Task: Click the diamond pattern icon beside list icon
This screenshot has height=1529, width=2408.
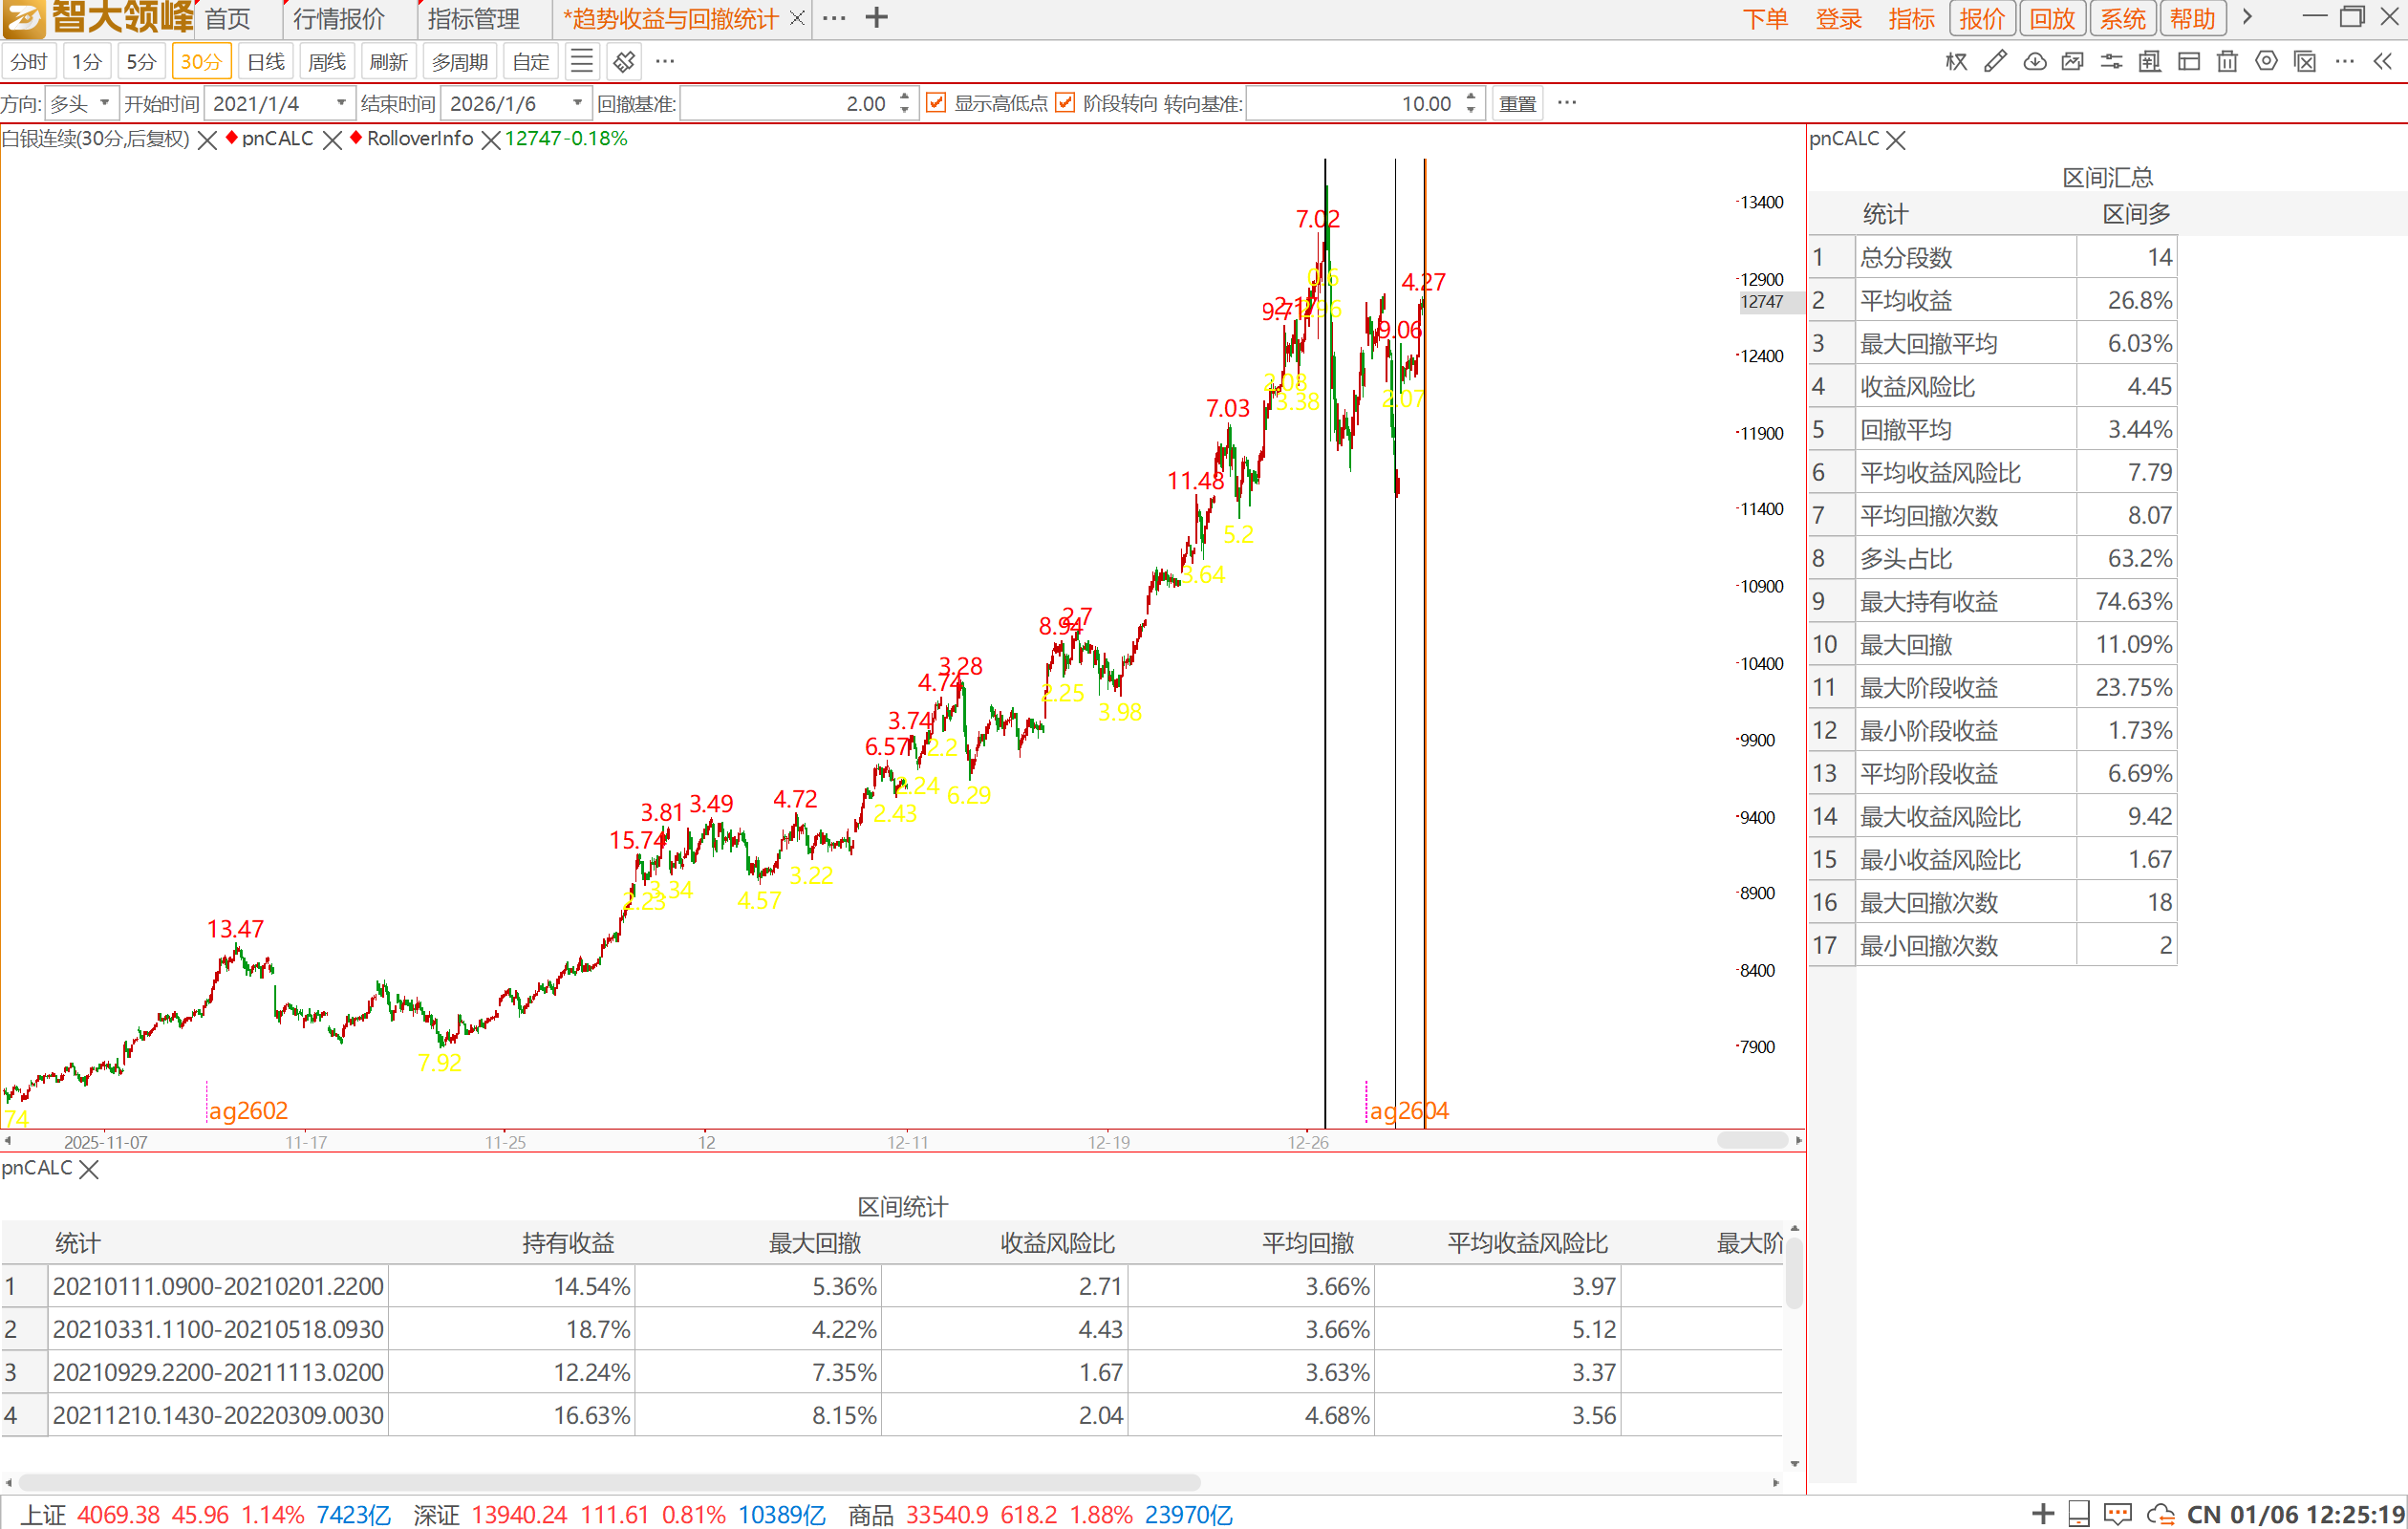Action: click(x=624, y=62)
